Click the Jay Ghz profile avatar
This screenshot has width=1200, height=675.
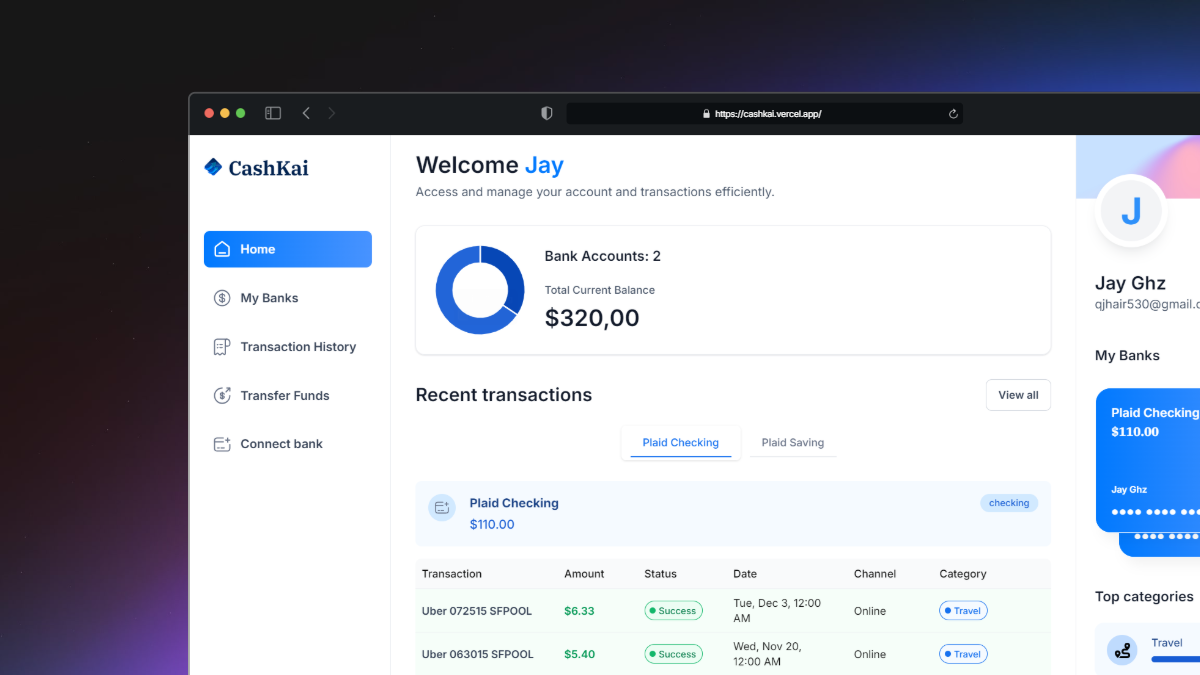[1131, 211]
